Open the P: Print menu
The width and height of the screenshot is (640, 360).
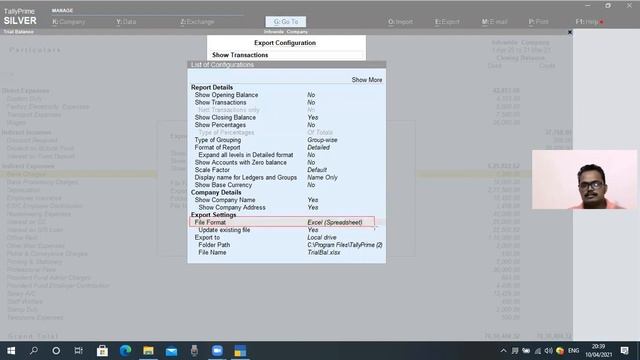(x=538, y=22)
